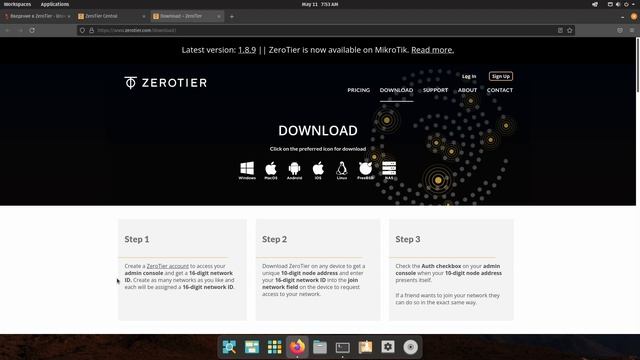Click the DOWNLOAD page heading

tap(318, 131)
